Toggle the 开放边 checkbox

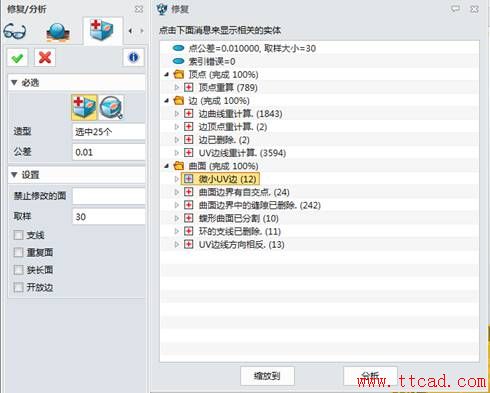[x=18, y=287]
